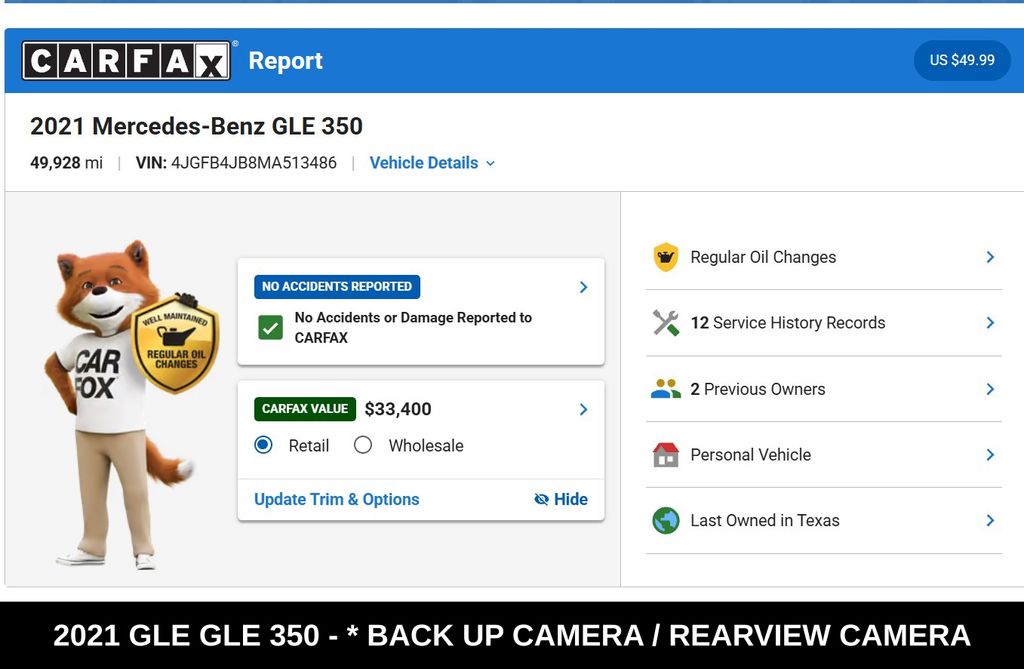Click the Last Owned in Texas text

click(x=765, y=521)
